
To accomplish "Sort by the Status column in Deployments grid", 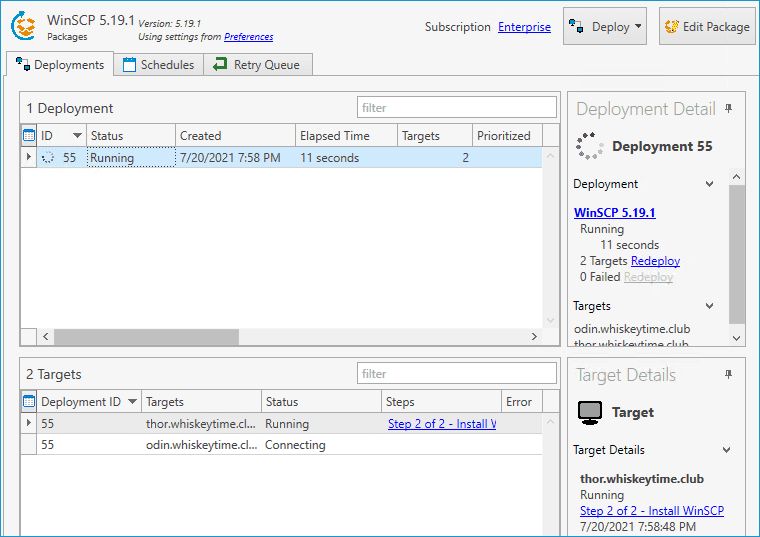I will (130, 136).
